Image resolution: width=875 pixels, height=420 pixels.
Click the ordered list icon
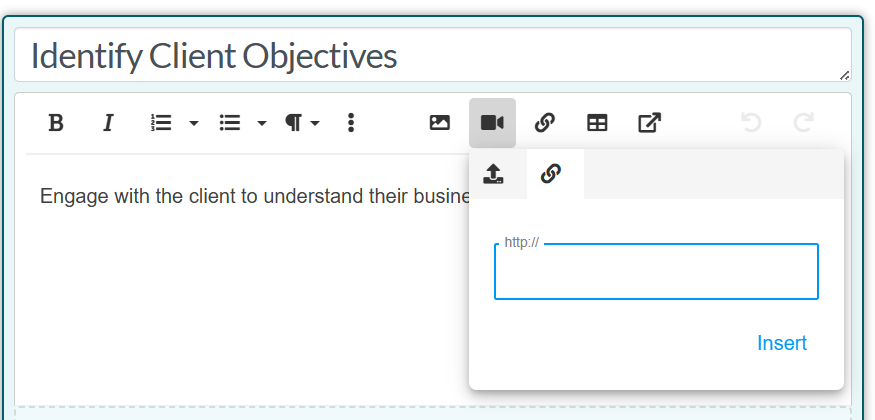(161, 123)
